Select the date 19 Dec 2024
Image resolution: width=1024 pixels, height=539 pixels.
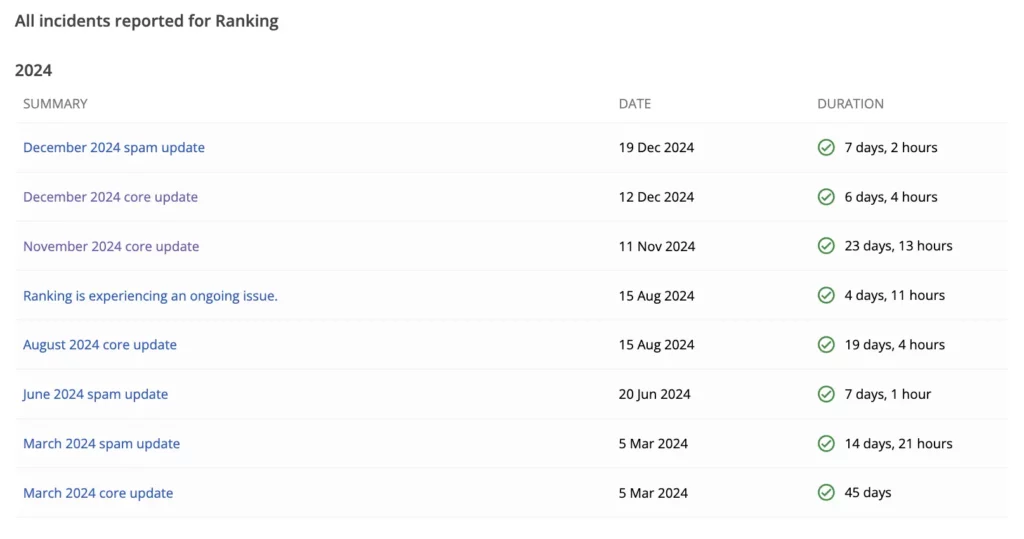656,148
